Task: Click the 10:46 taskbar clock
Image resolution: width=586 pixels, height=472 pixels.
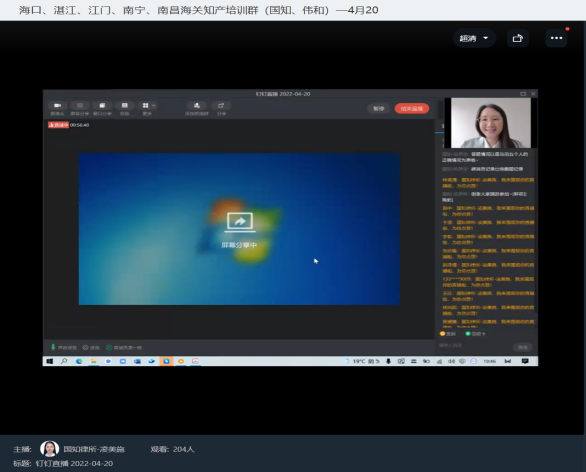Action: (x=489, y=361)
